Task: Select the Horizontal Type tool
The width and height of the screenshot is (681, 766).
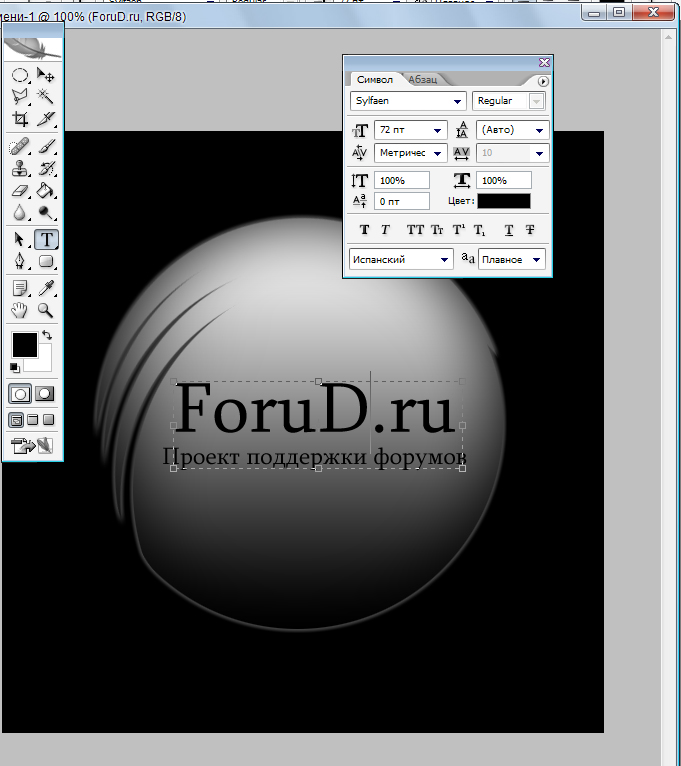Action: tap(46, 239)
